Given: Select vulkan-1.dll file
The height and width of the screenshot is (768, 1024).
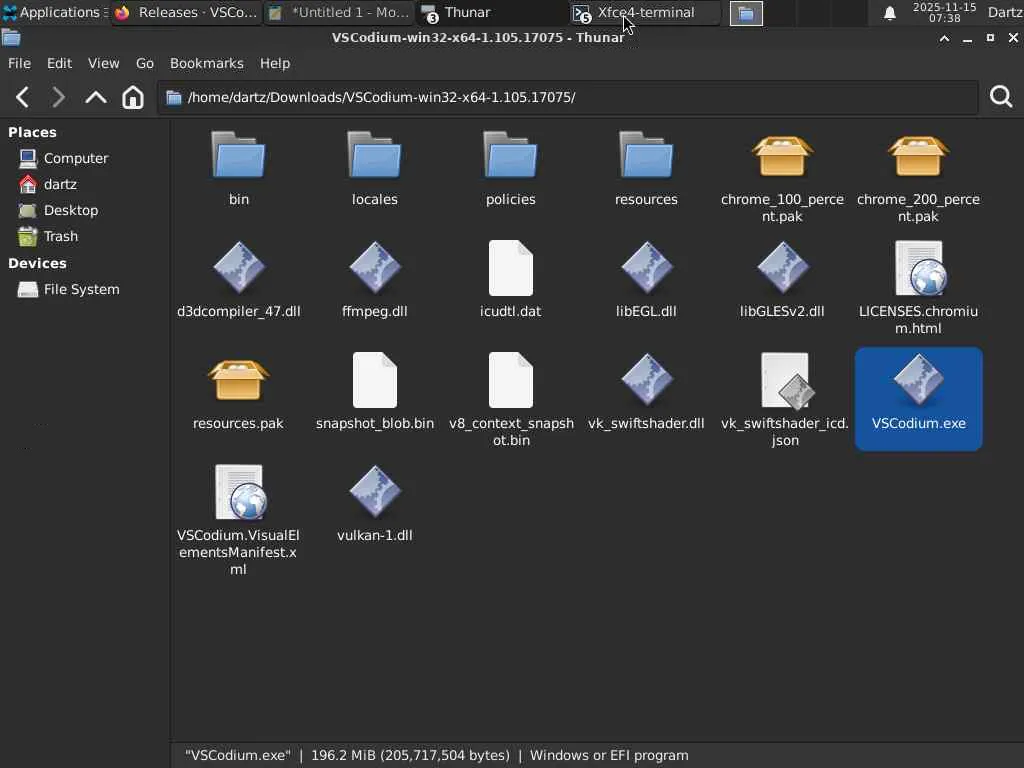Looking at the screenshot, I should [x=375, y=504].
